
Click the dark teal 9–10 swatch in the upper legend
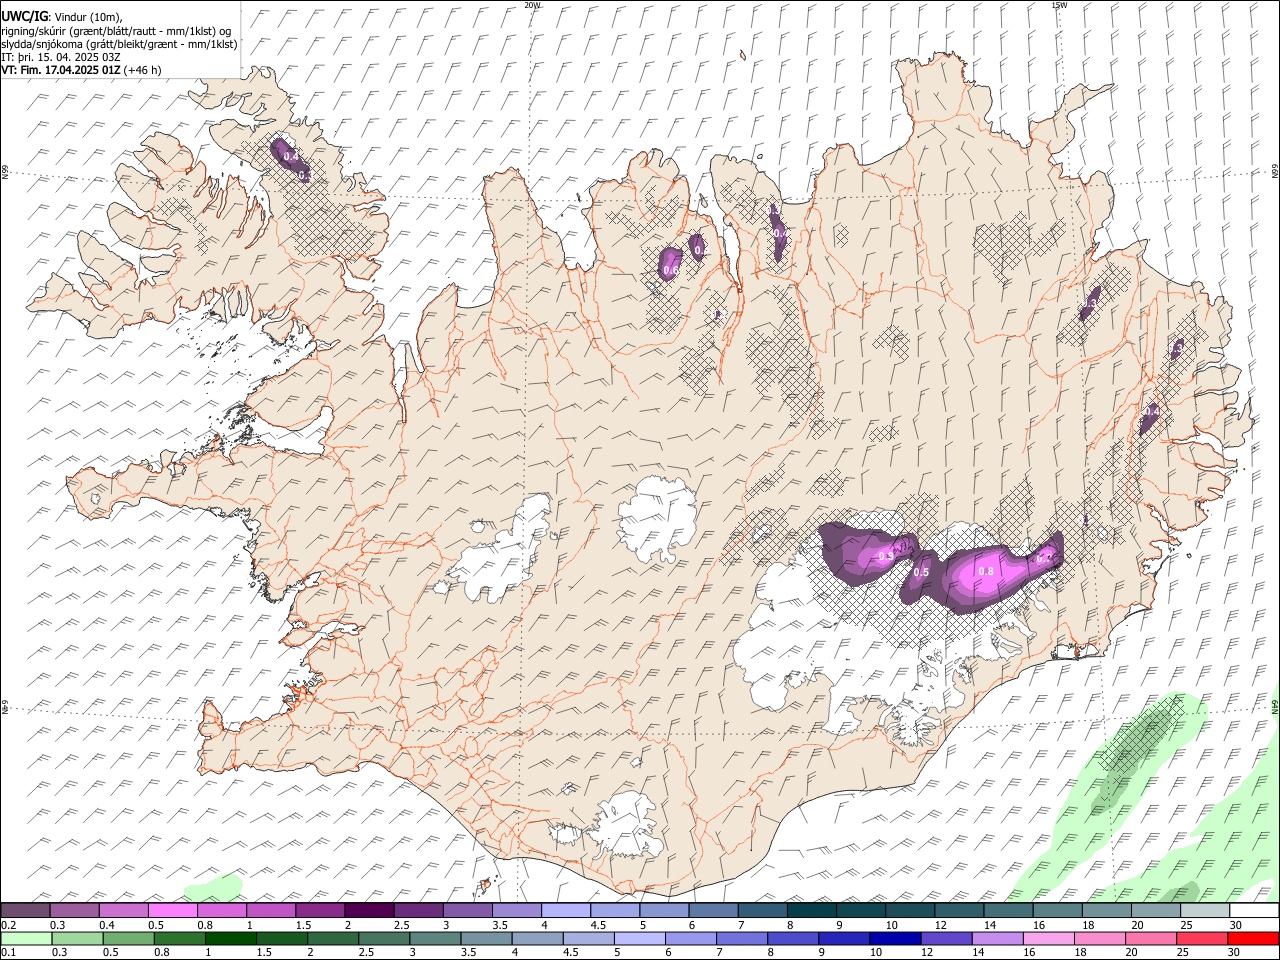pos(860,911)
